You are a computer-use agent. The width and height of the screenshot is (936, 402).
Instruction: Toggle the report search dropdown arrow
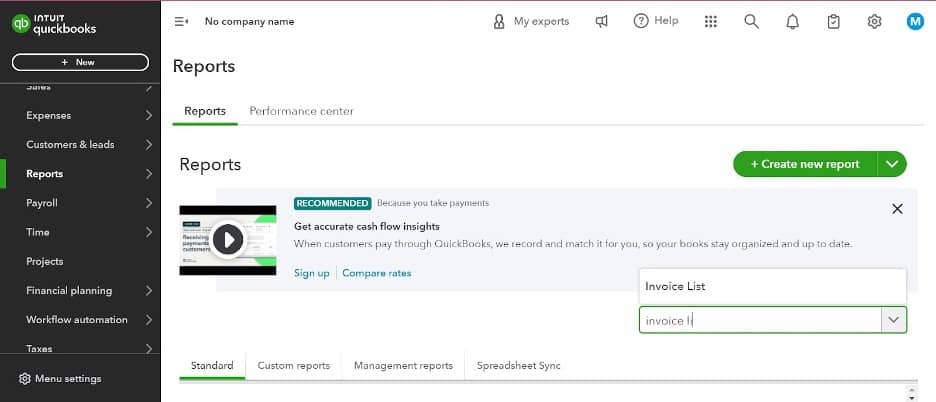(893, 320)
